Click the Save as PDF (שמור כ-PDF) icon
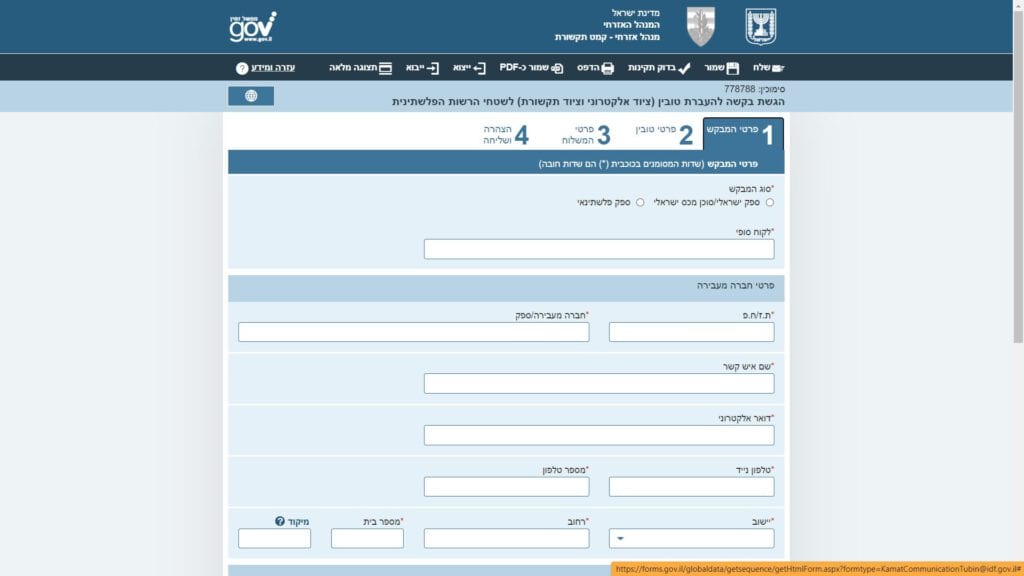Image resolution: width=1024 pixels, height=576 pixels. tap(557, 68)
